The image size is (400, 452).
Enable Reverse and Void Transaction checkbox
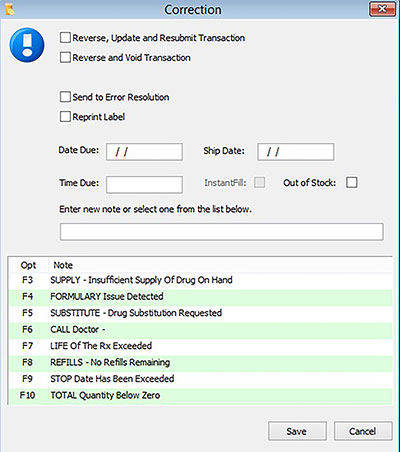tap(65, 57)
